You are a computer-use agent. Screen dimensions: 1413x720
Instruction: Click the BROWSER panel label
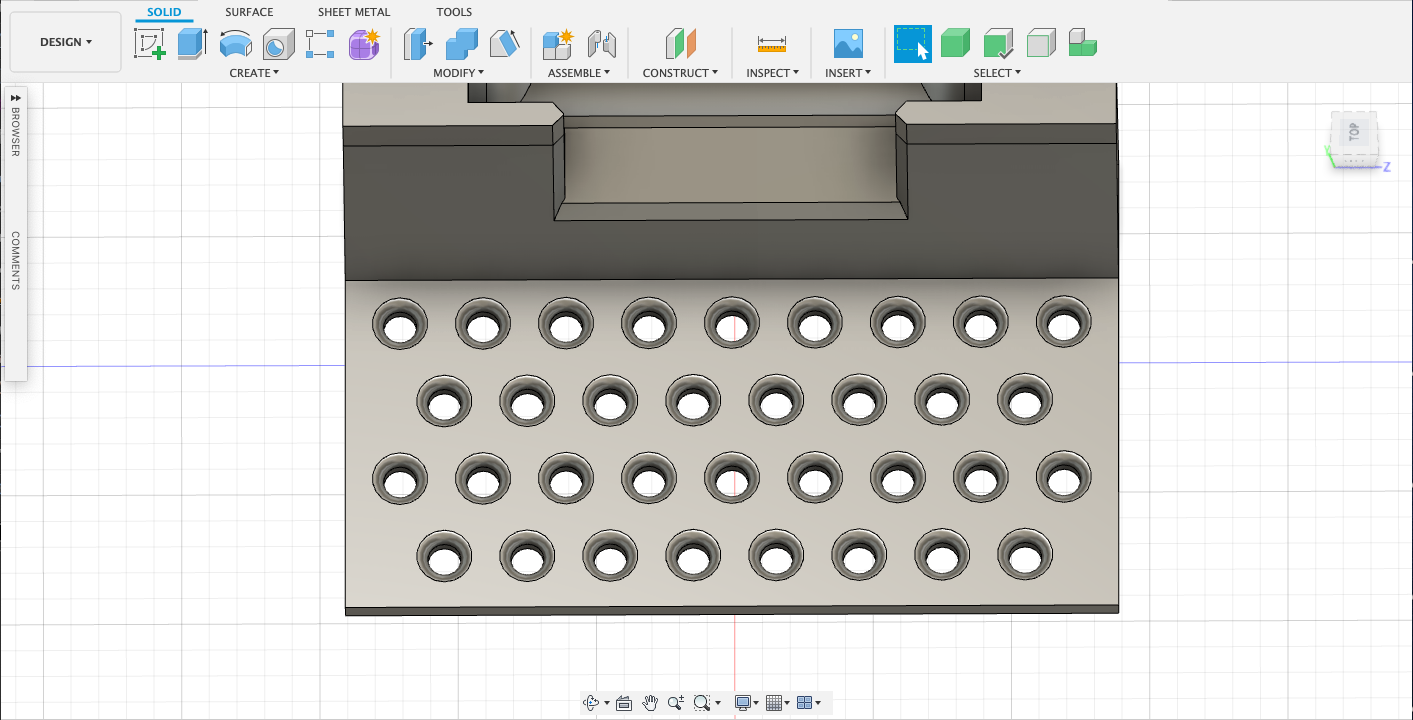click(x=15, y=132)
